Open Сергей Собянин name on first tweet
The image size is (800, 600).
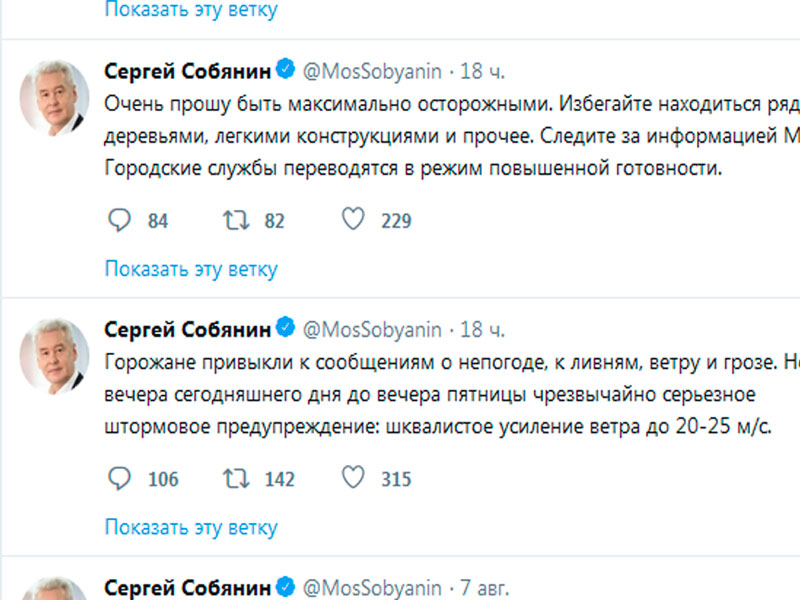coord(187,71)
